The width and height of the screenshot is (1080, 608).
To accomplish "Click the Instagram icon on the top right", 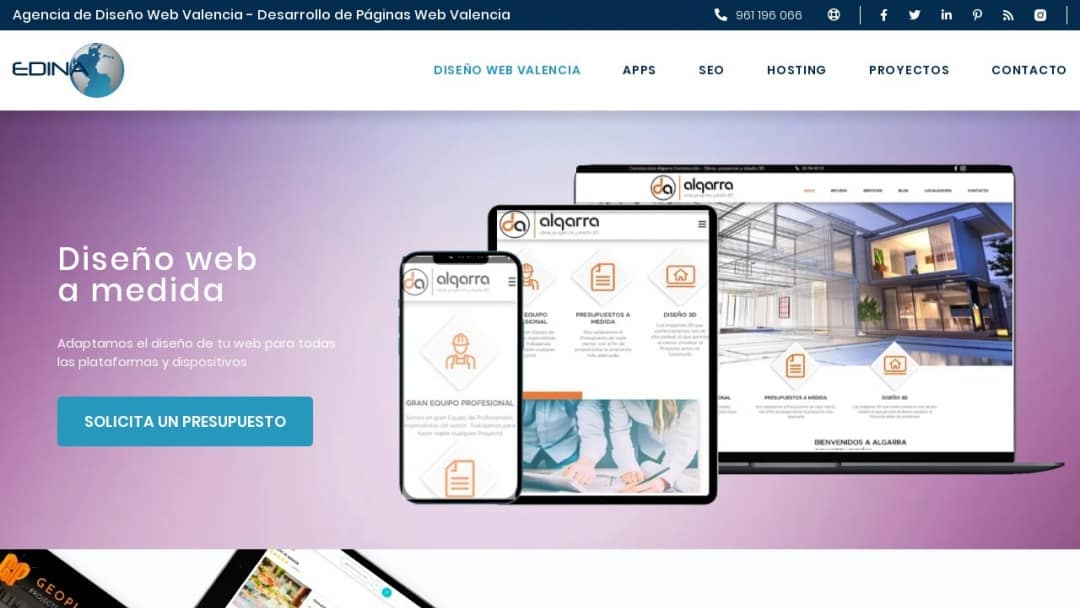I will click(x=1039, y=14).
